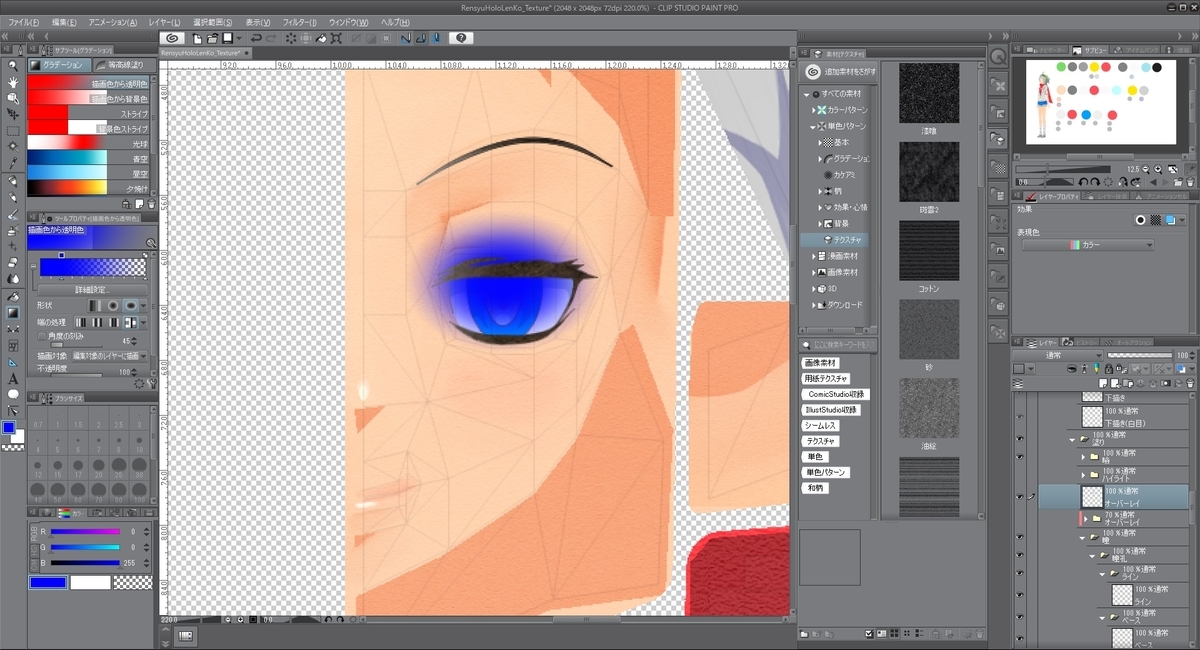This screenshot has height=650, width=1200.
Task: Open CLIP STUDIO via the spiral icon
Action: pos(172,38)
